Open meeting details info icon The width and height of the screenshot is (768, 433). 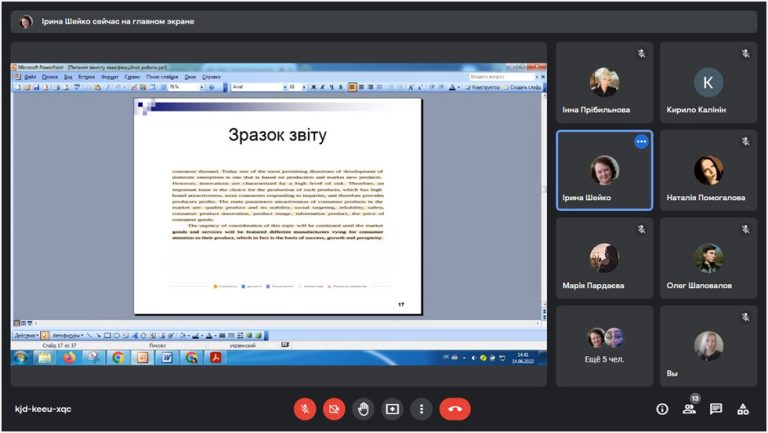coord(662,409)
